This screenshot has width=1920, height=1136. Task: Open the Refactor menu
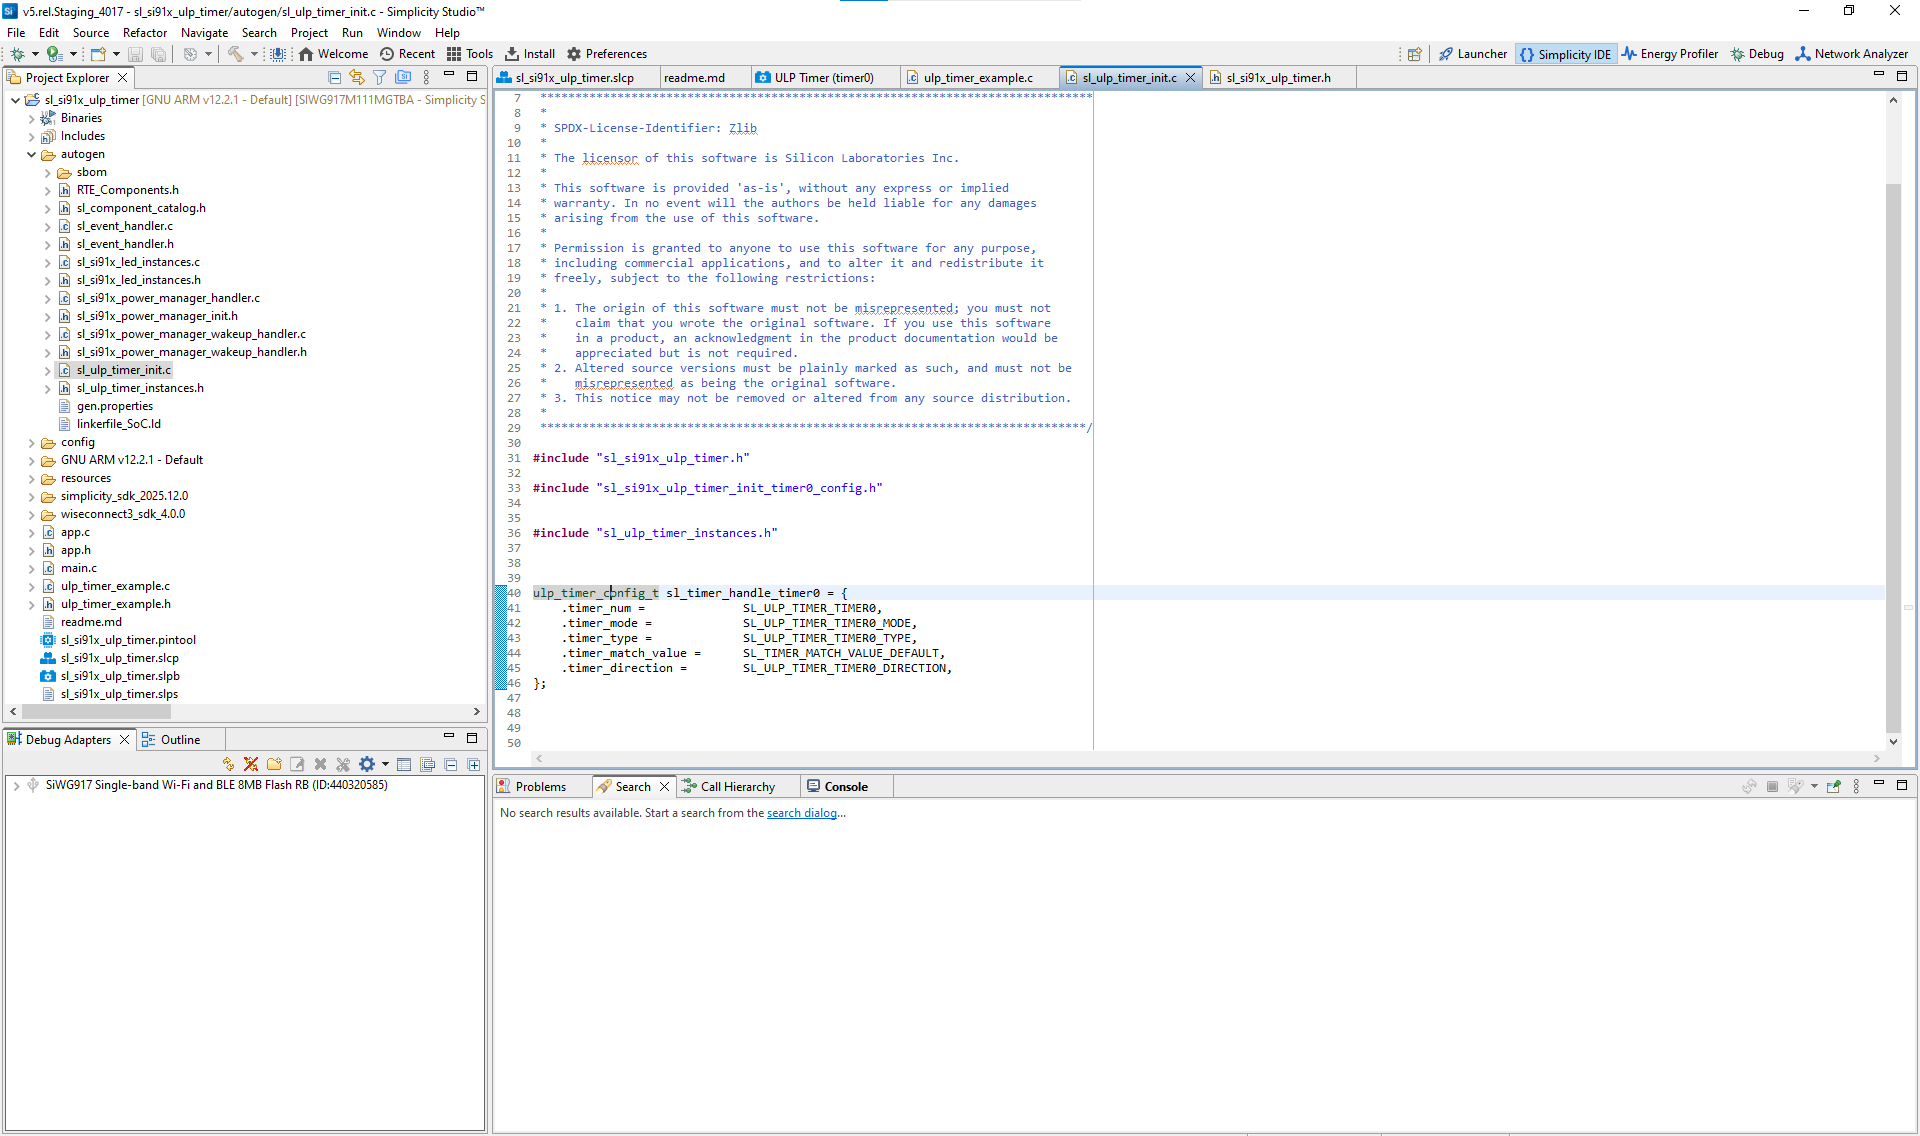point(144,32)
